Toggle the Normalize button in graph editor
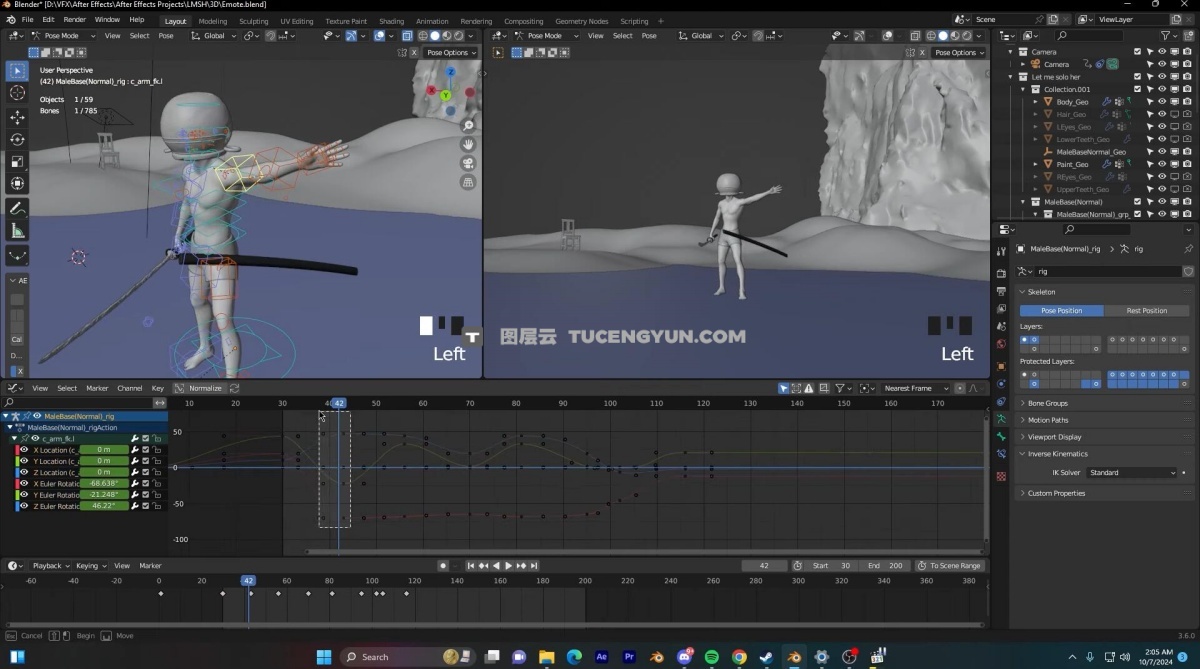The width and height of the screenshot is (1200, 669). coord(199,388)
